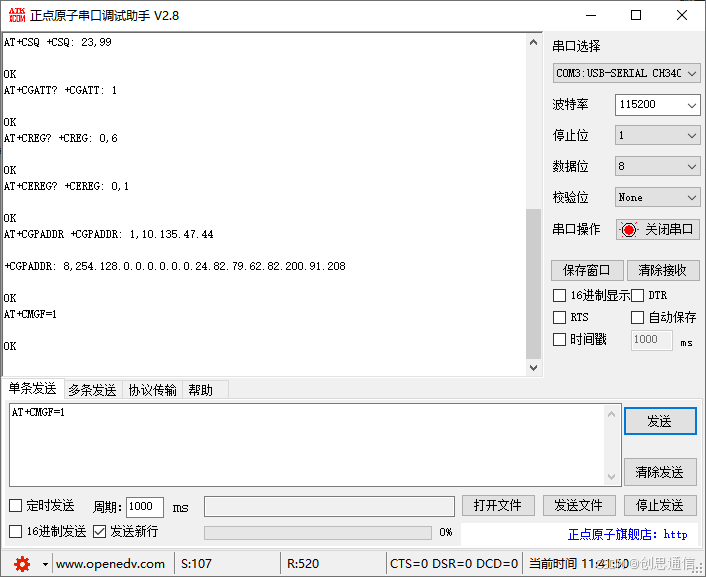Click www.openedv.com in status bar
706x577 pixels.
110,564
